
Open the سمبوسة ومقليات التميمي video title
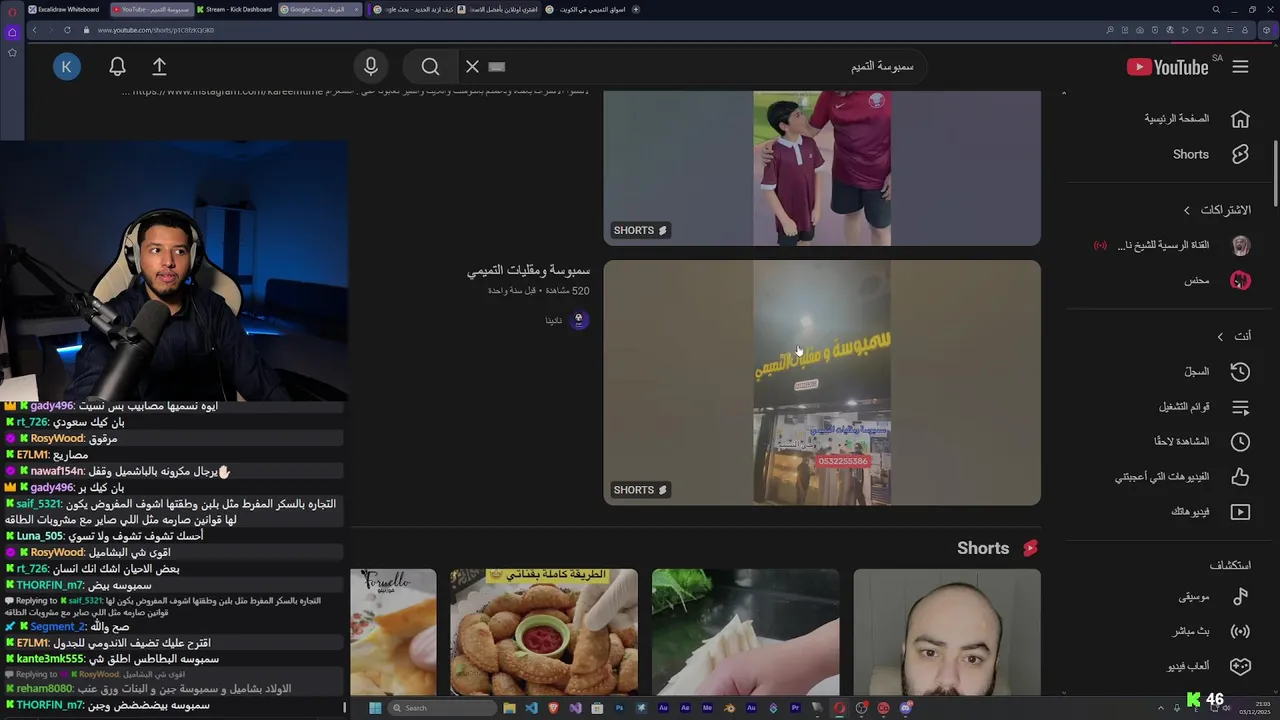[528, 271]
